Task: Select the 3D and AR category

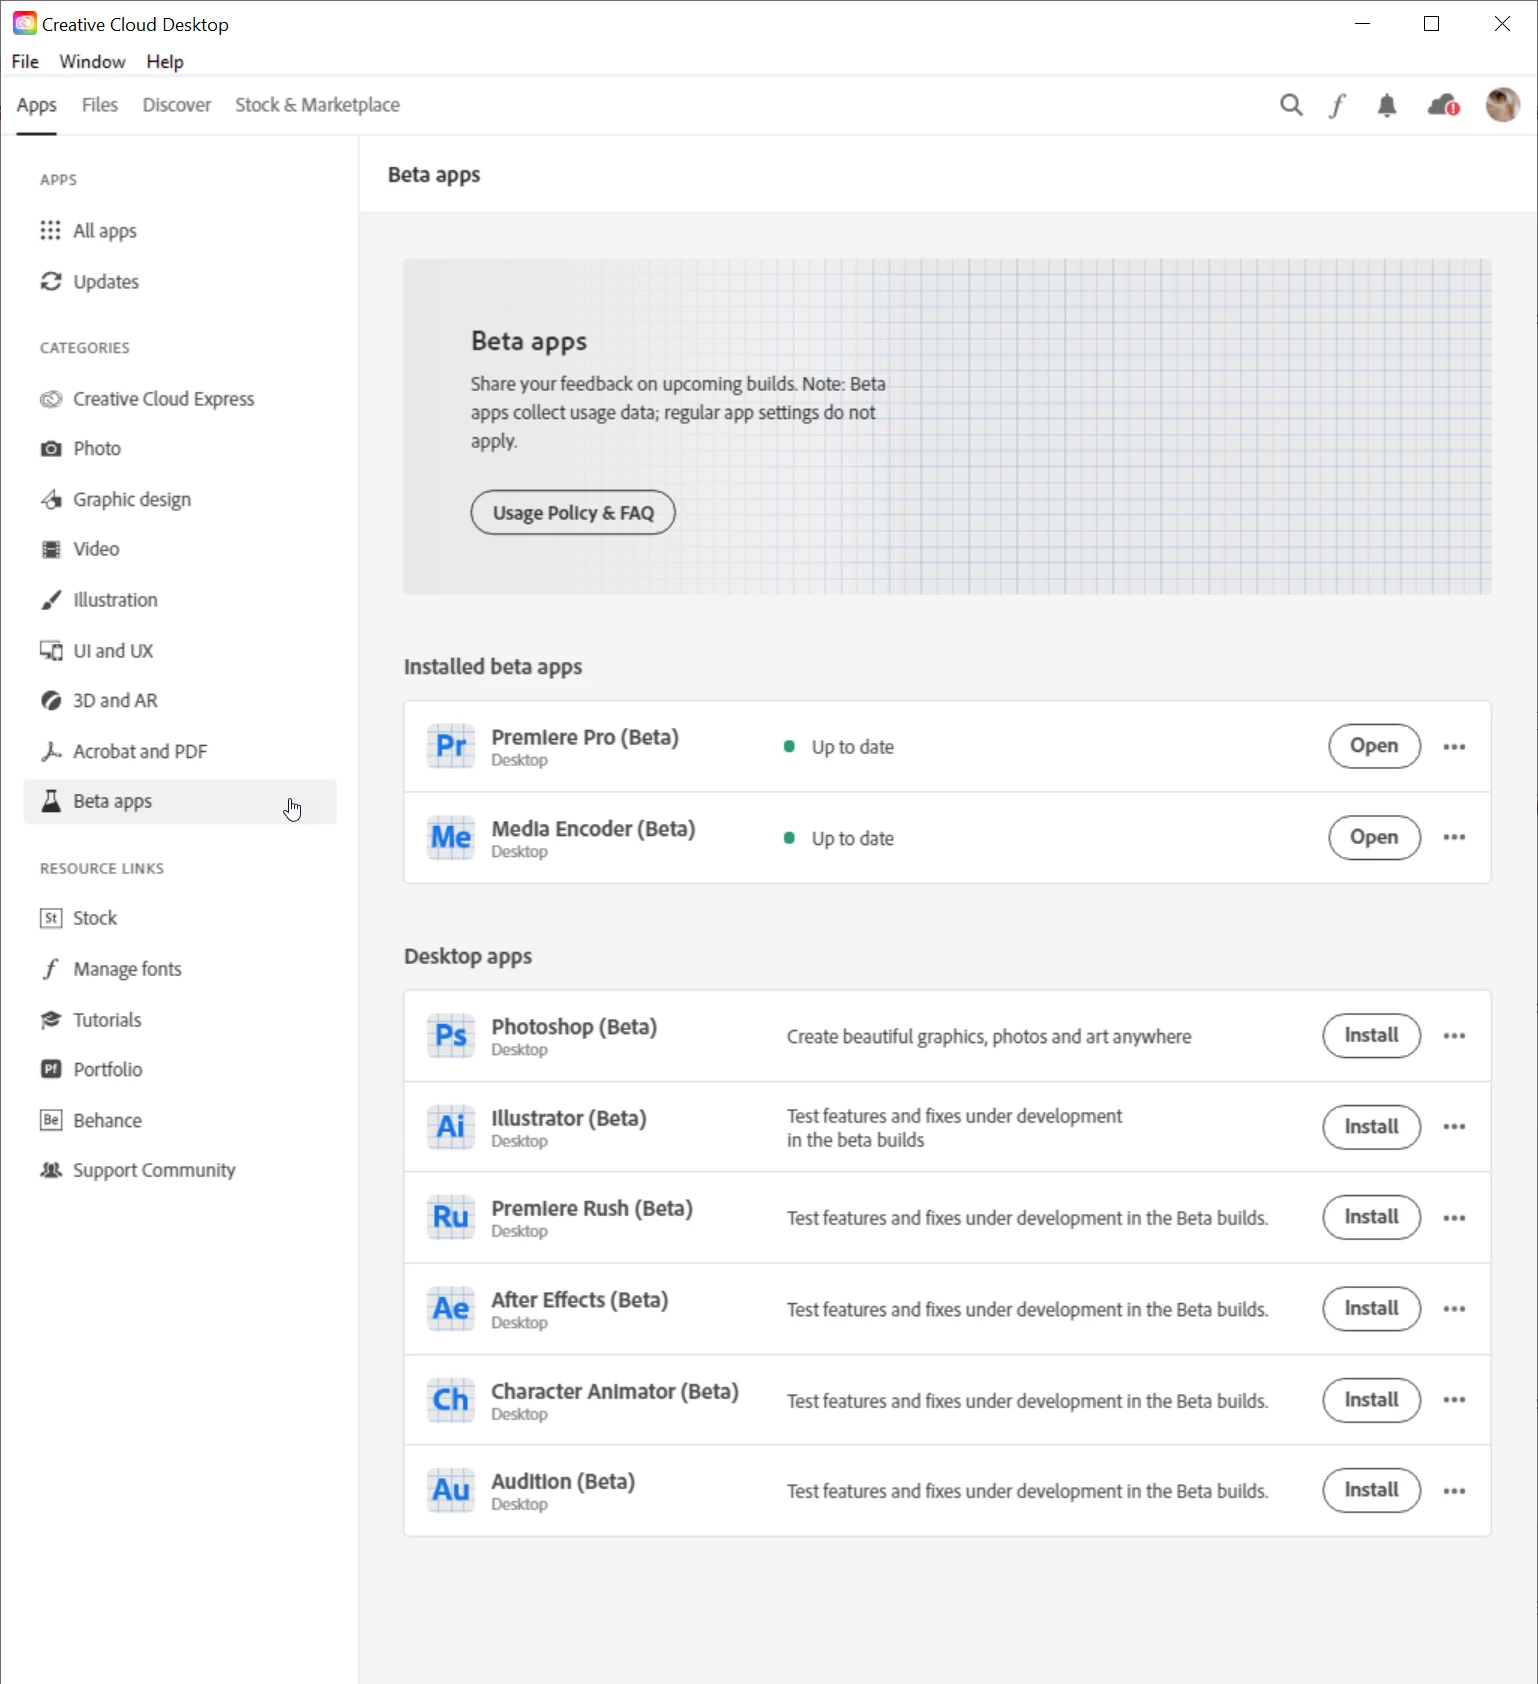Action: [180, 701]
